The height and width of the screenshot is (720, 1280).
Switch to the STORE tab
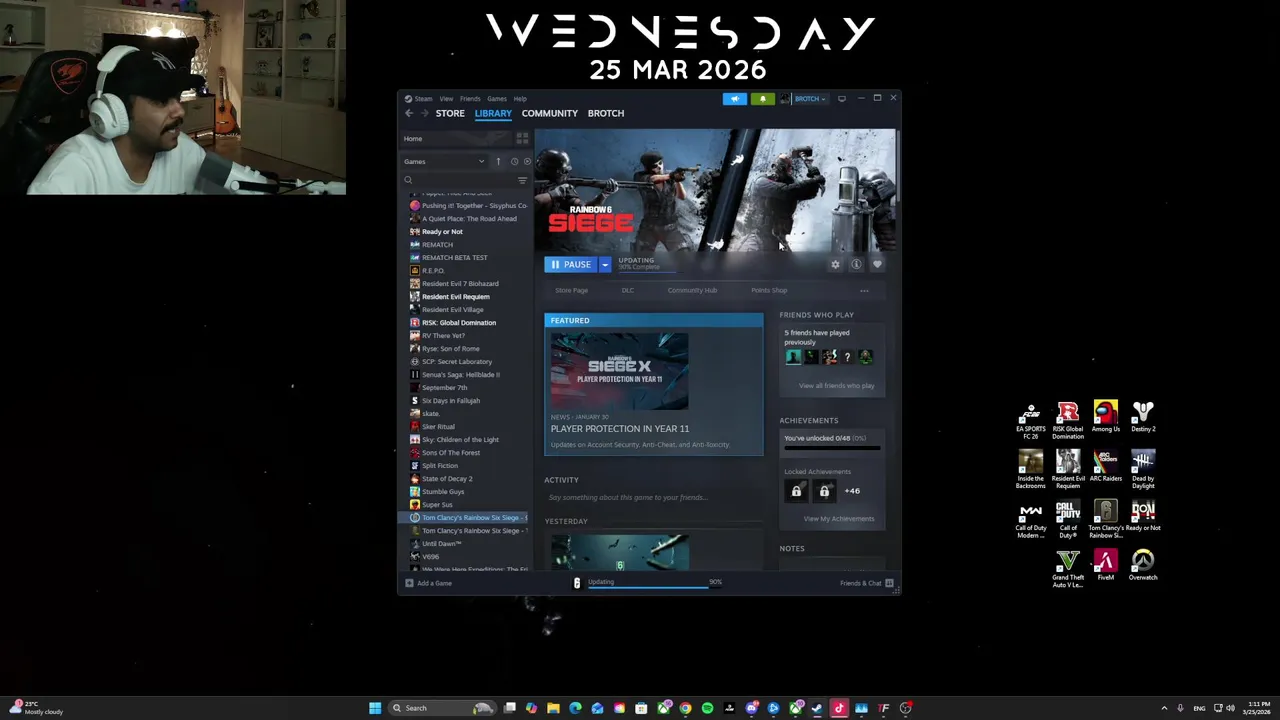(x=450, y=113)
